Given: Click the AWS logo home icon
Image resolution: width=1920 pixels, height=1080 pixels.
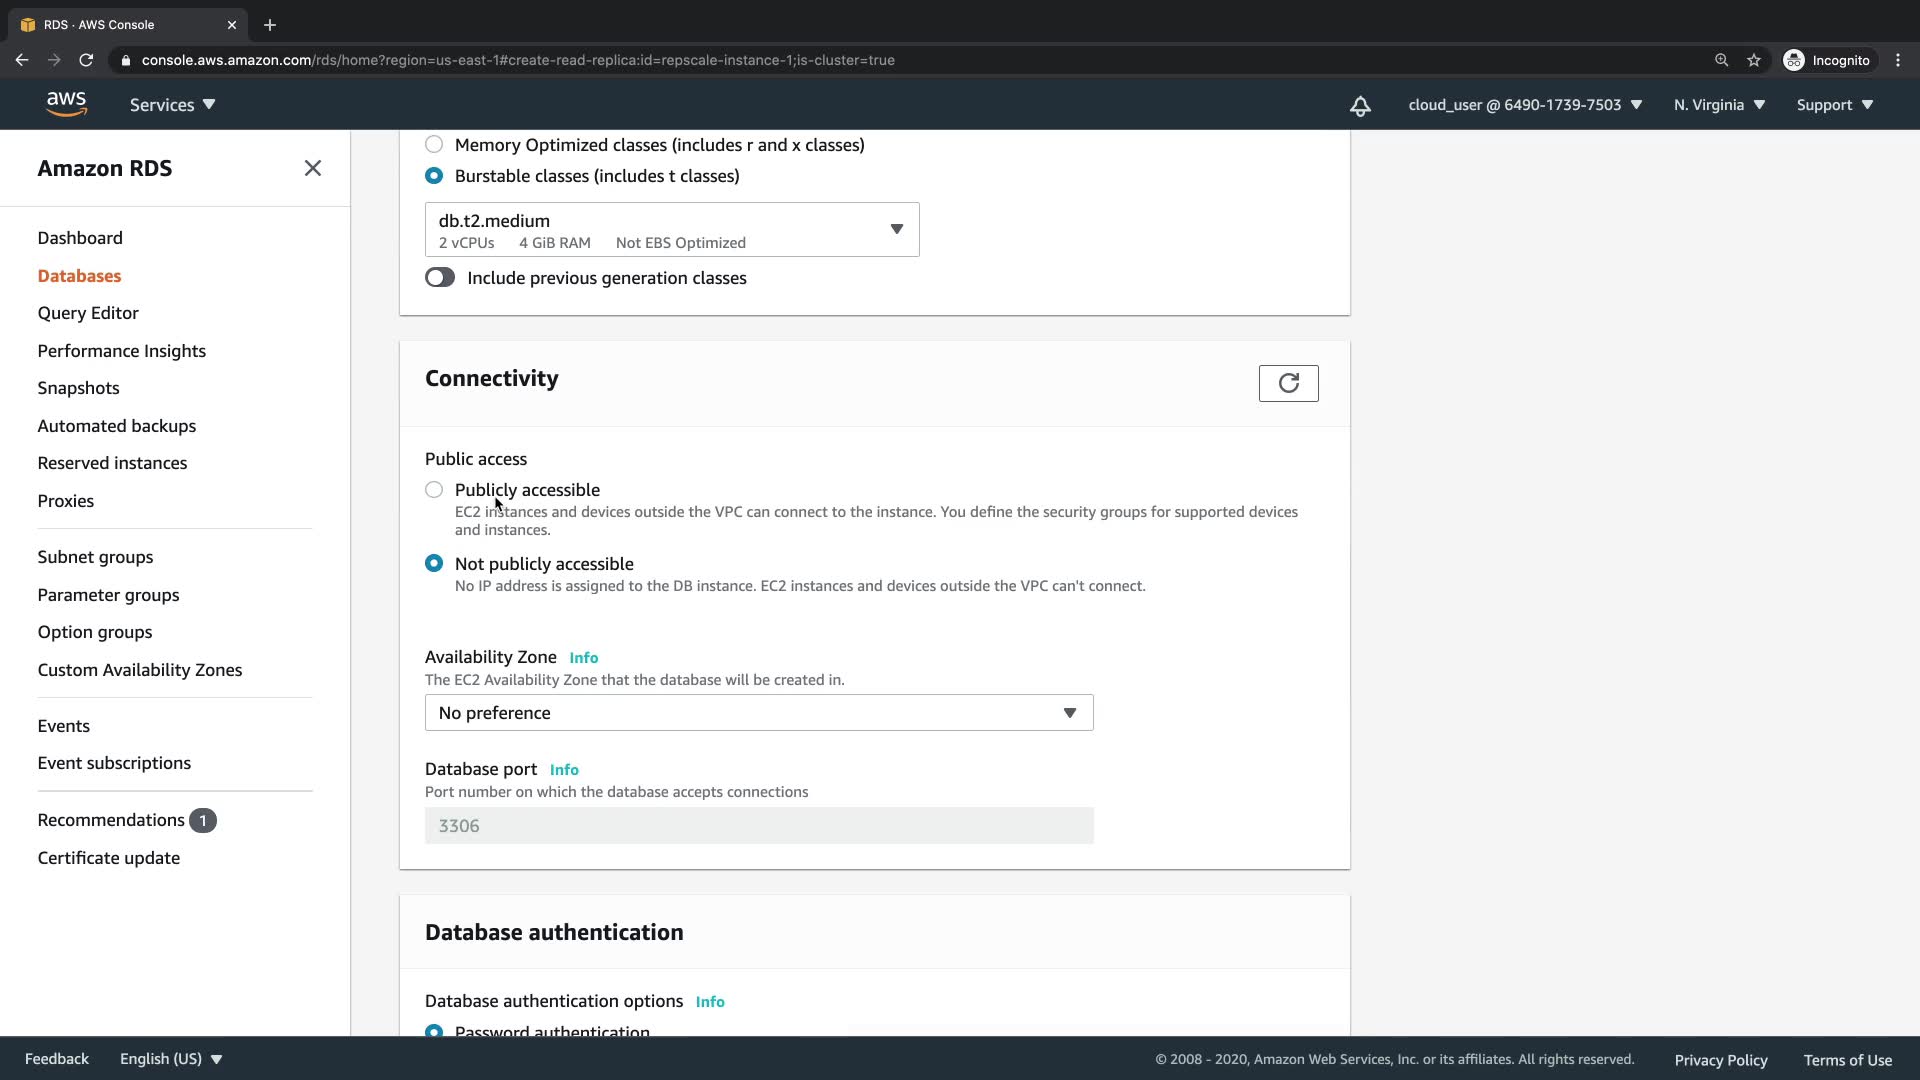Looking at the screenshot, I should (x=66, y=104).
